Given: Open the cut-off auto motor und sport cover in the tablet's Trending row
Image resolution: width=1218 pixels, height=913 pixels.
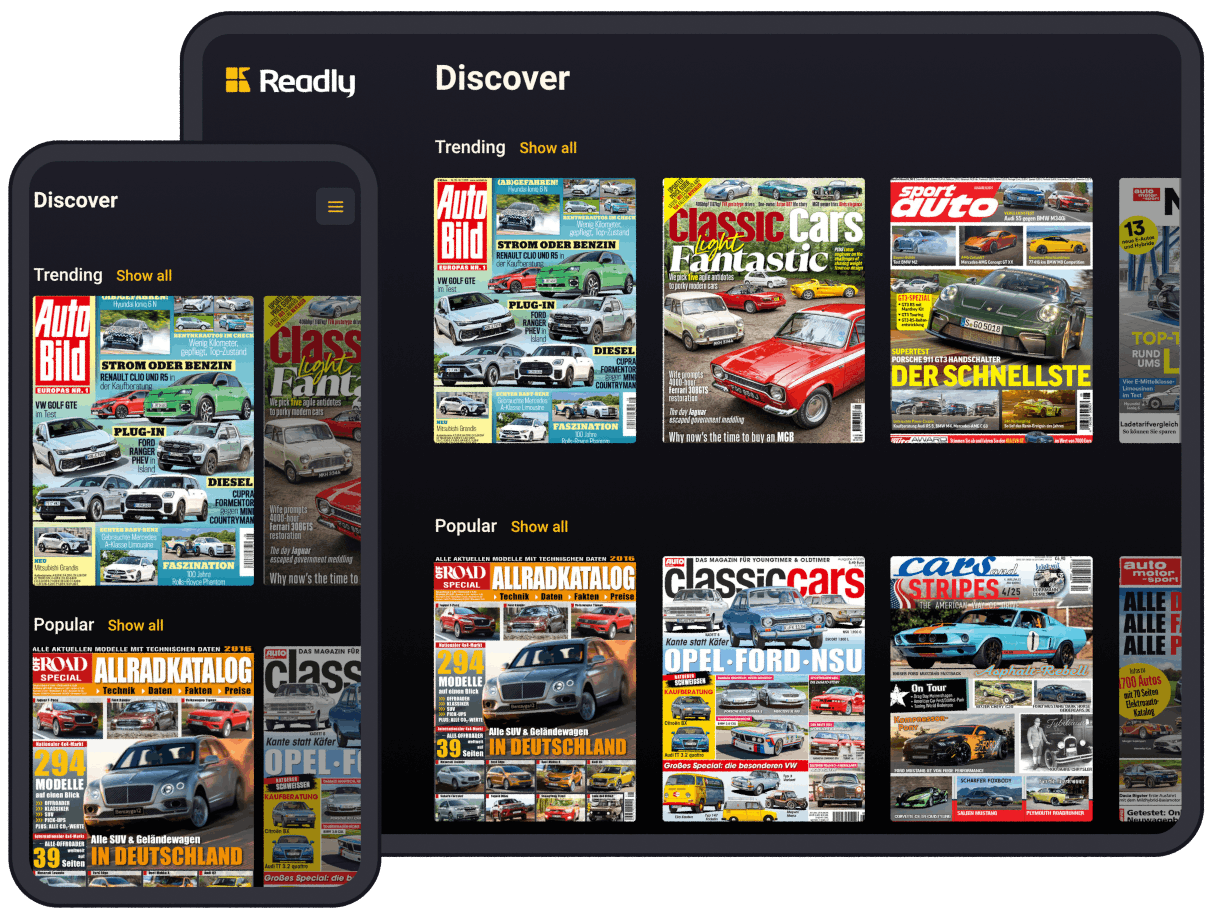Looking at the screenshot, I should pos(1150,310).
